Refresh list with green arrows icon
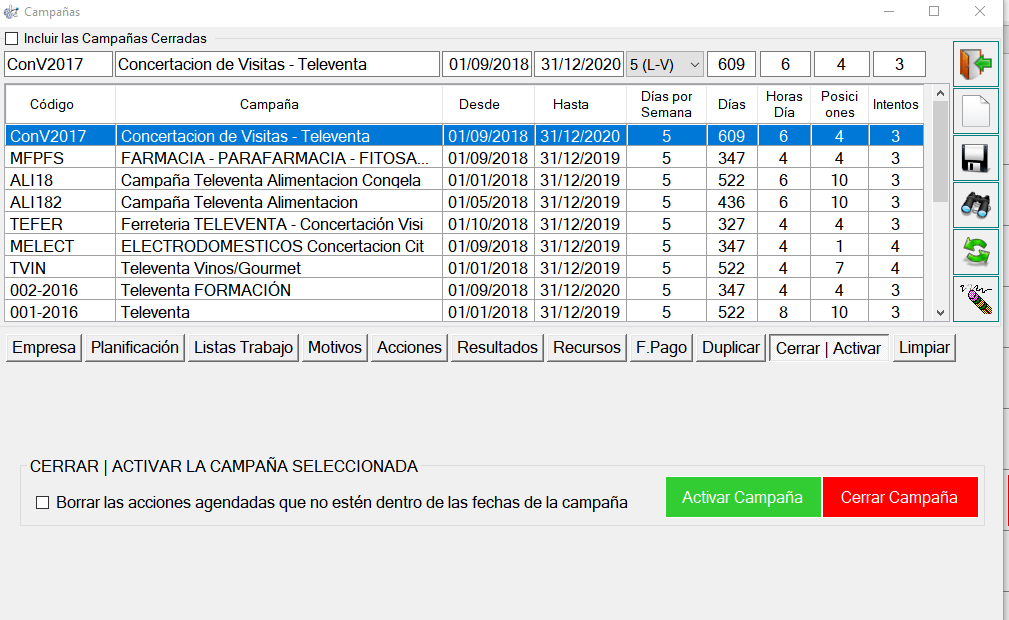 point(976,252)
